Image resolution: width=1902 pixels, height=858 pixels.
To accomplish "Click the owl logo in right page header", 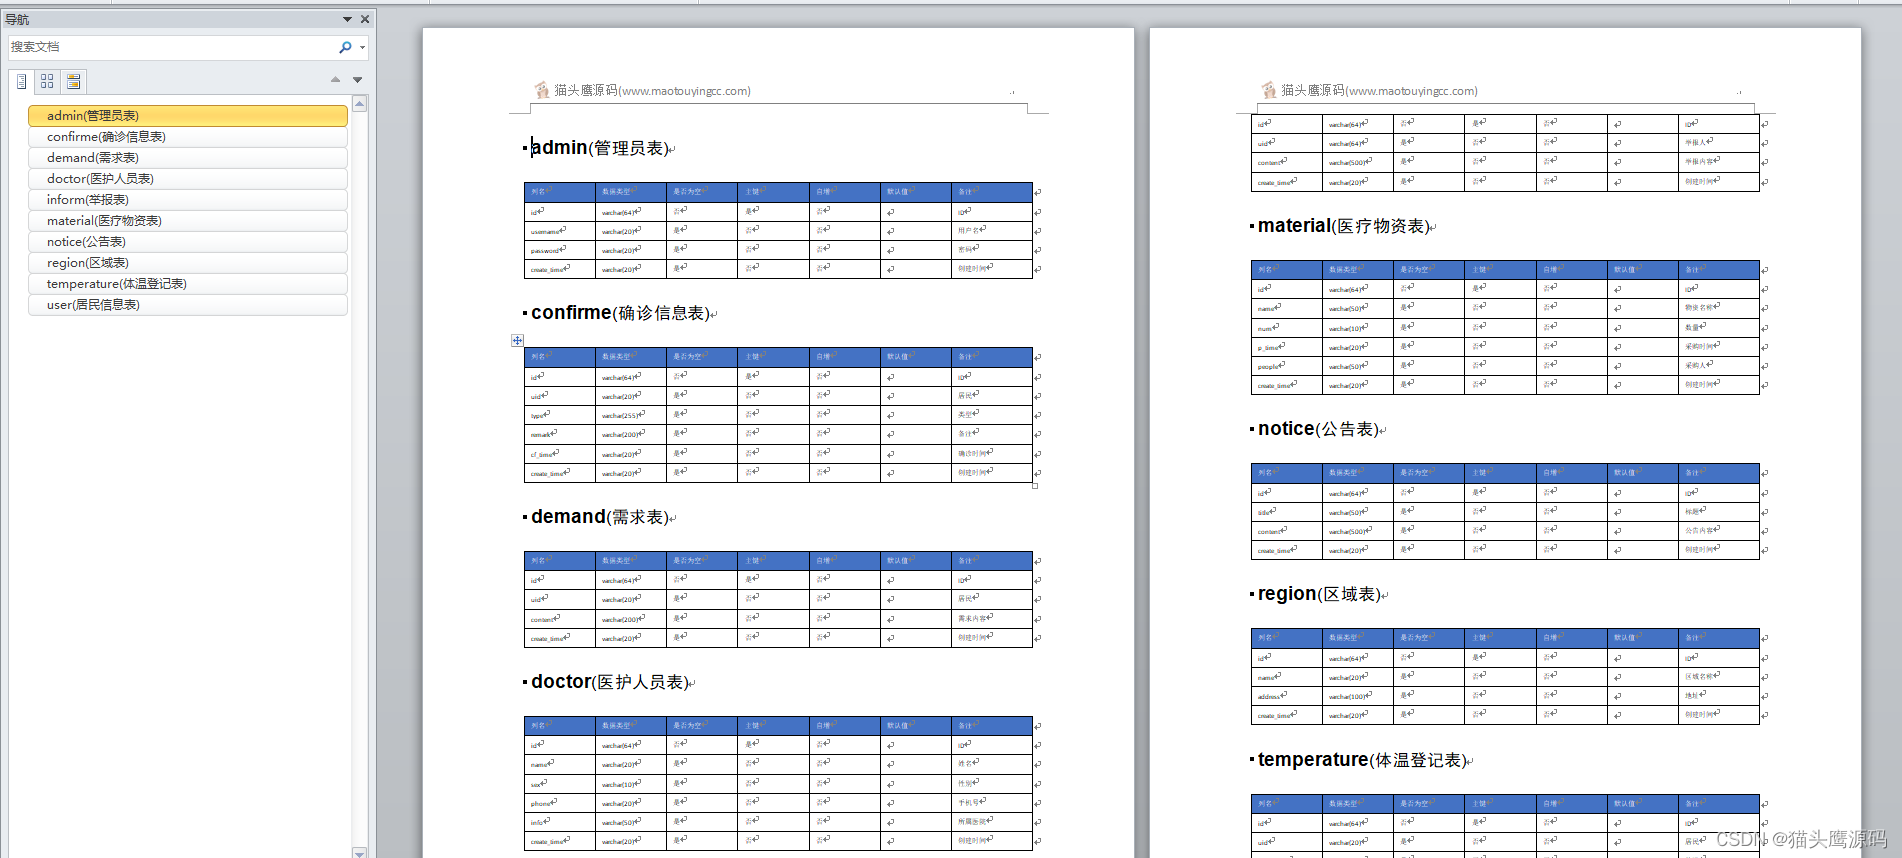I will [x=1269, y=90].
